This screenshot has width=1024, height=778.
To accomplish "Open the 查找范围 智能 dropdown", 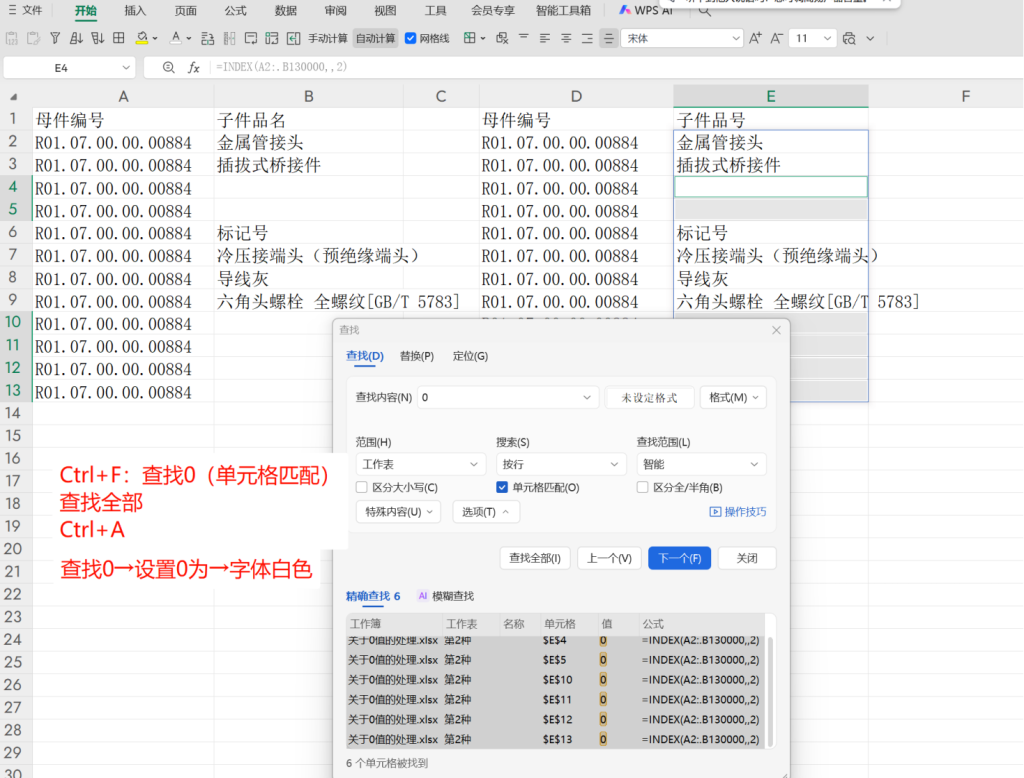I will (701, 464).
